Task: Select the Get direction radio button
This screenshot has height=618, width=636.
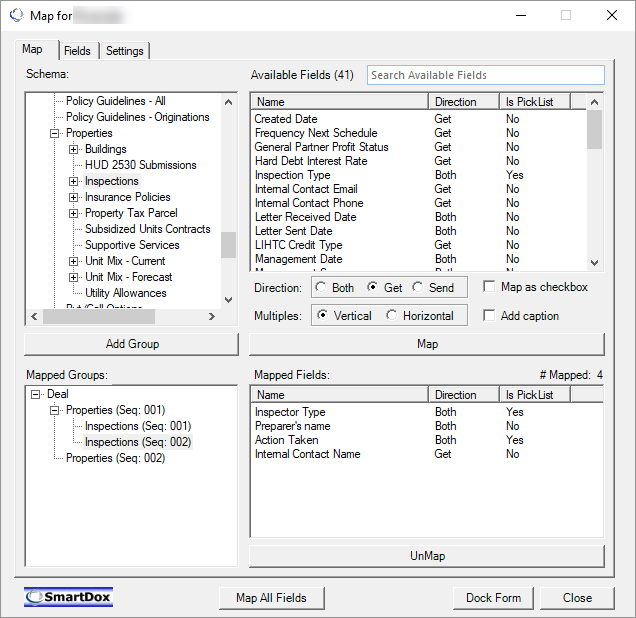Action: (x=372, y=287)
